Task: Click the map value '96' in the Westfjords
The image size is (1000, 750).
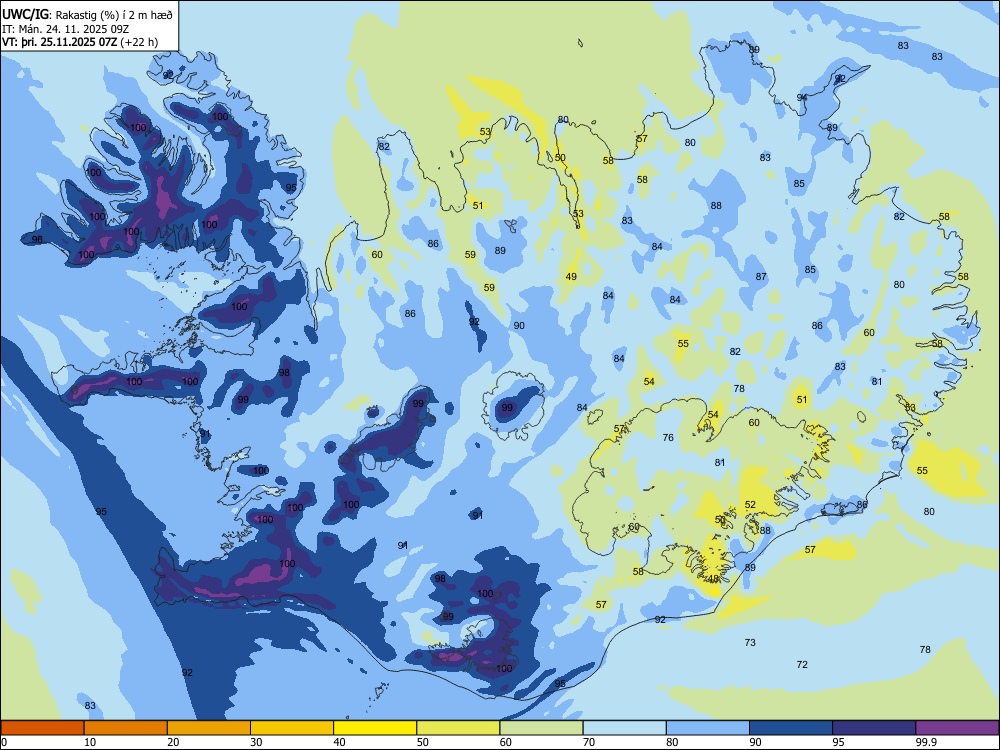Action: [37, 240]
